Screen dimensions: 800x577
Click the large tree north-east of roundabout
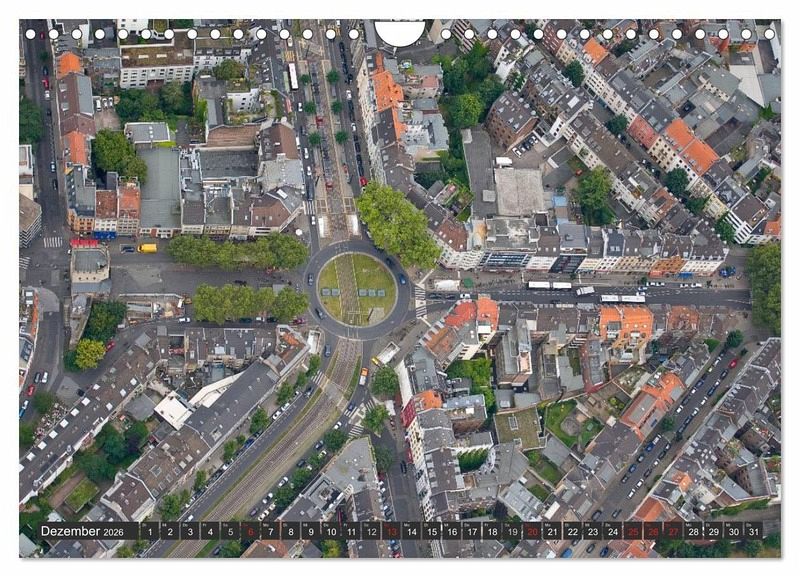coord(397,223)
